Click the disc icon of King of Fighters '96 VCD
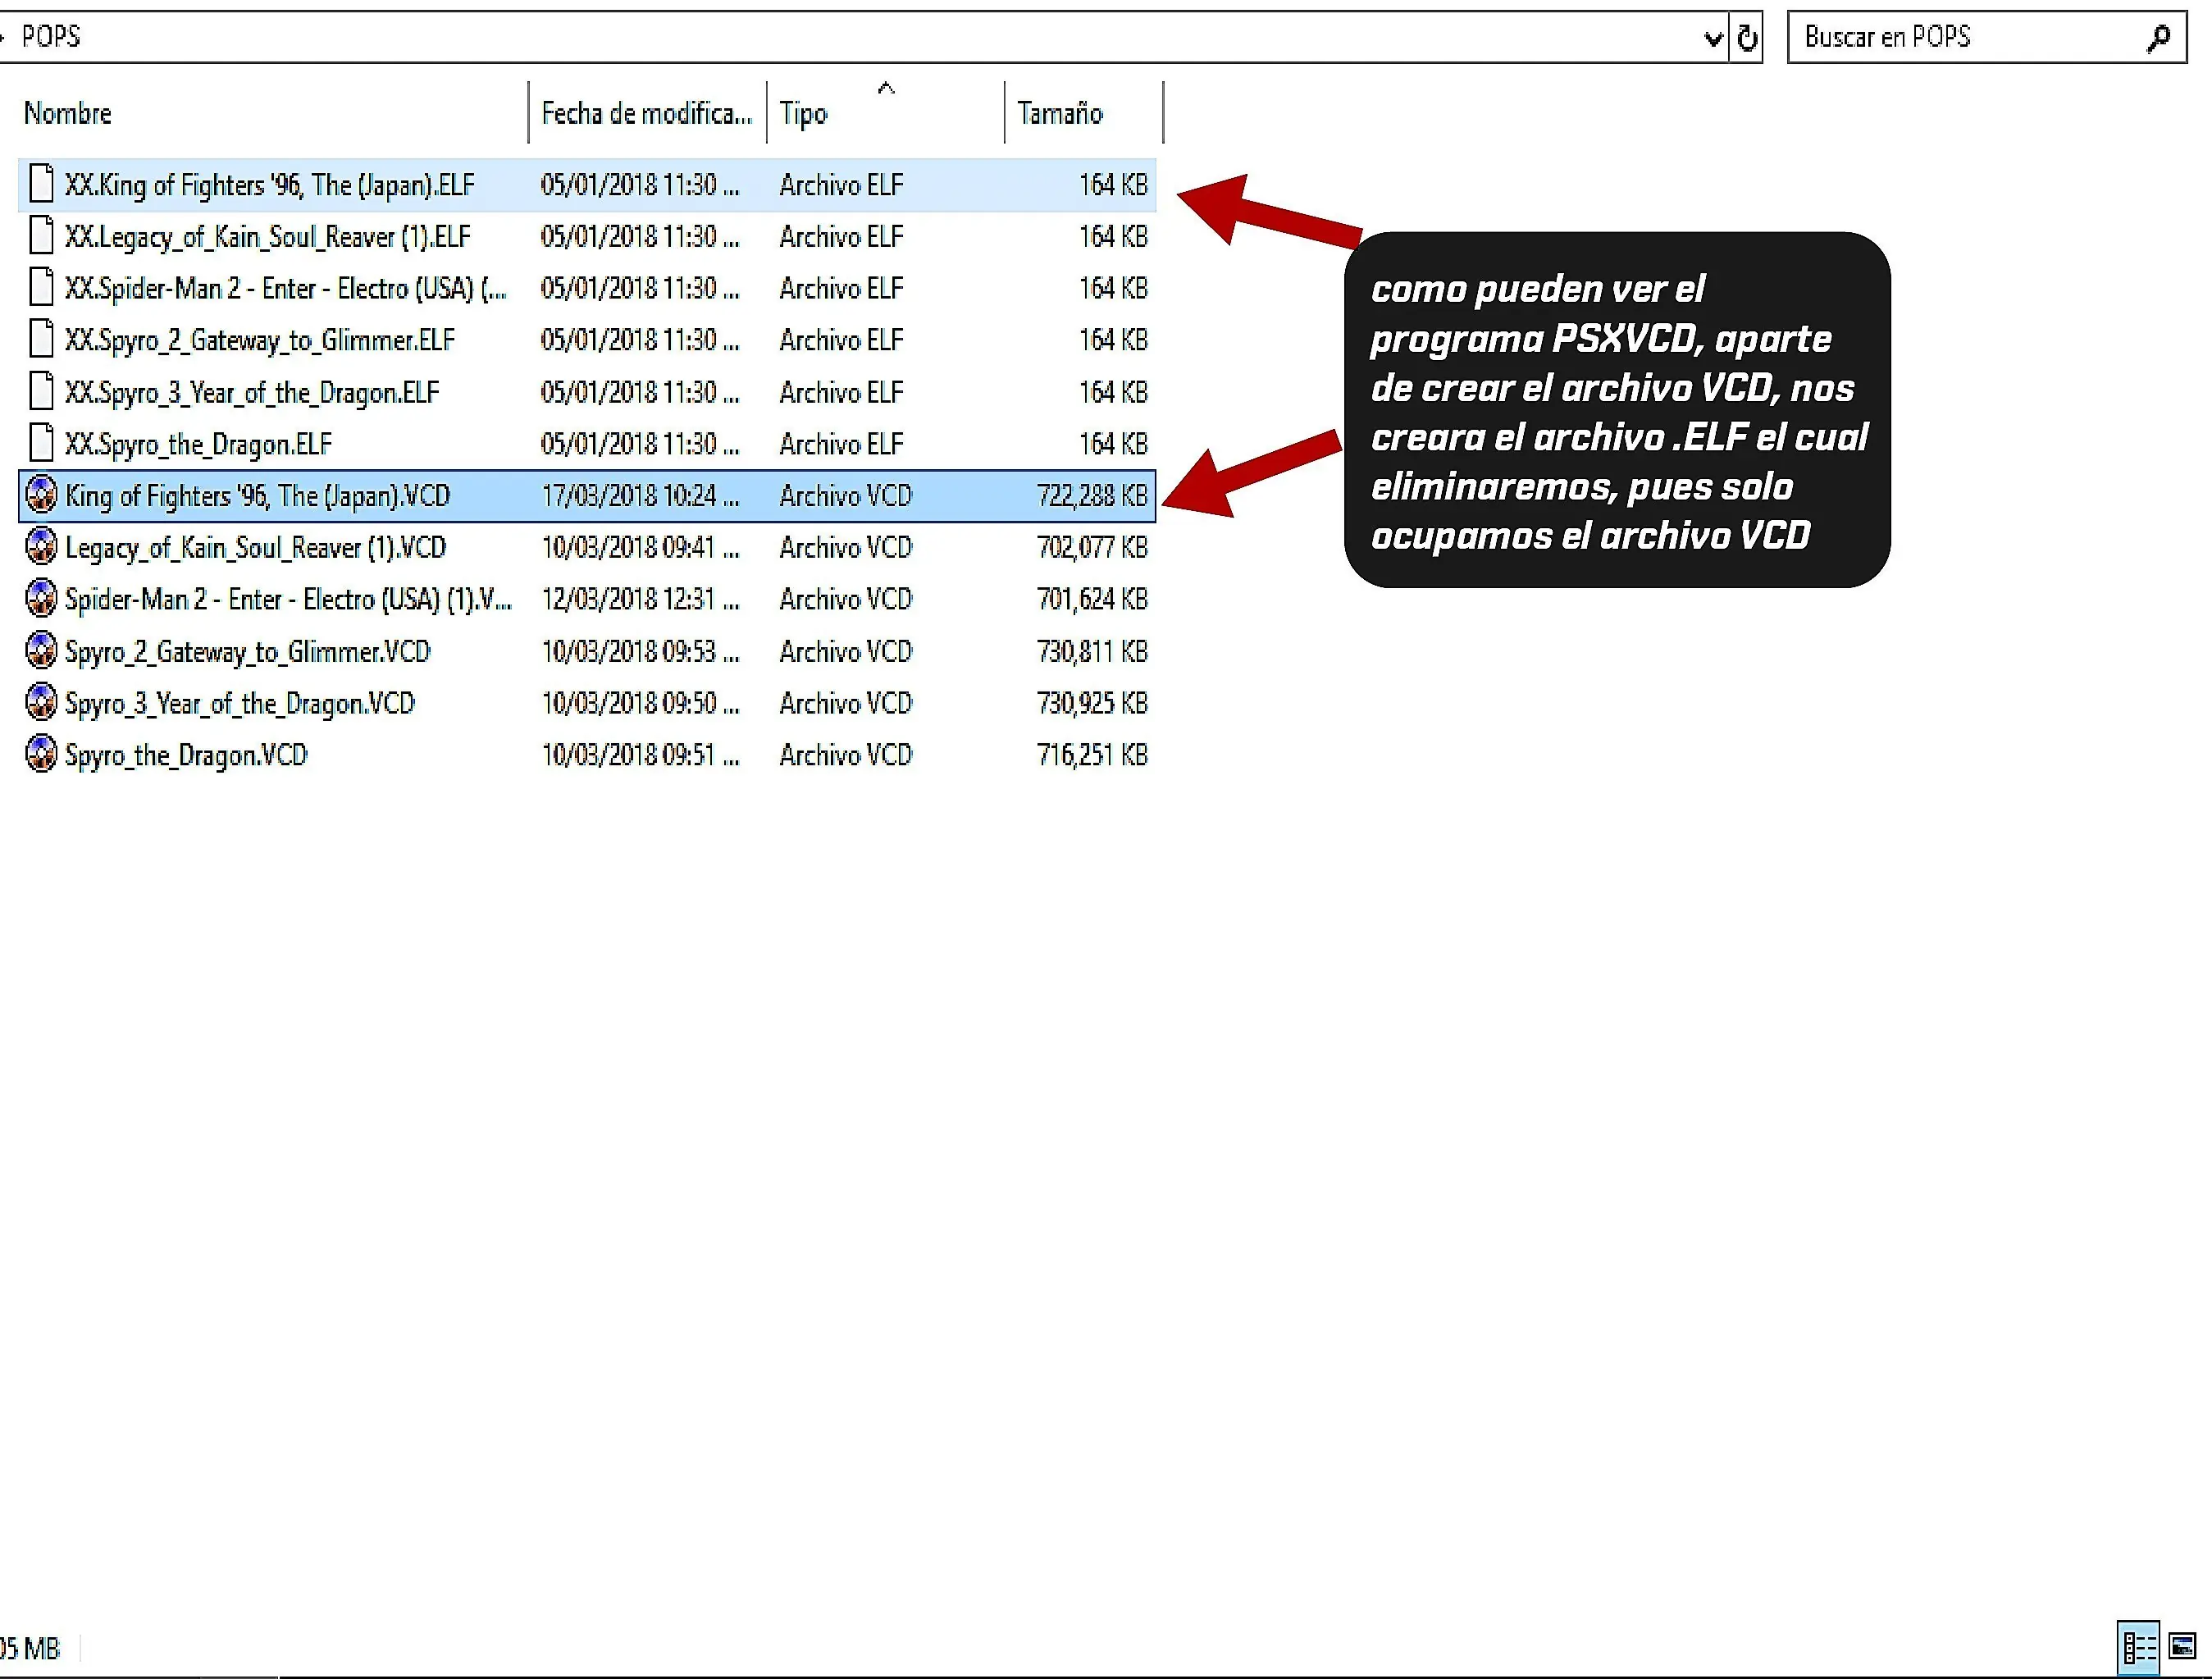 [x=41, y=495]
